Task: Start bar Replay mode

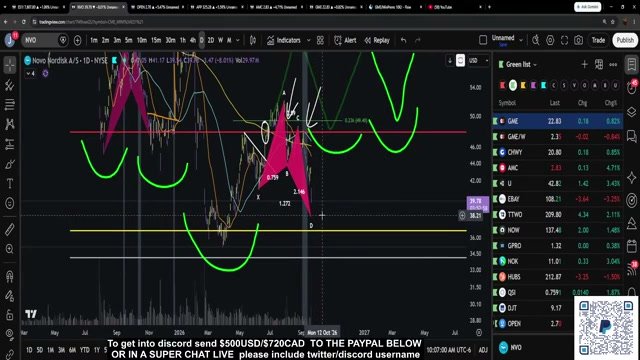Action: (377, 40)
